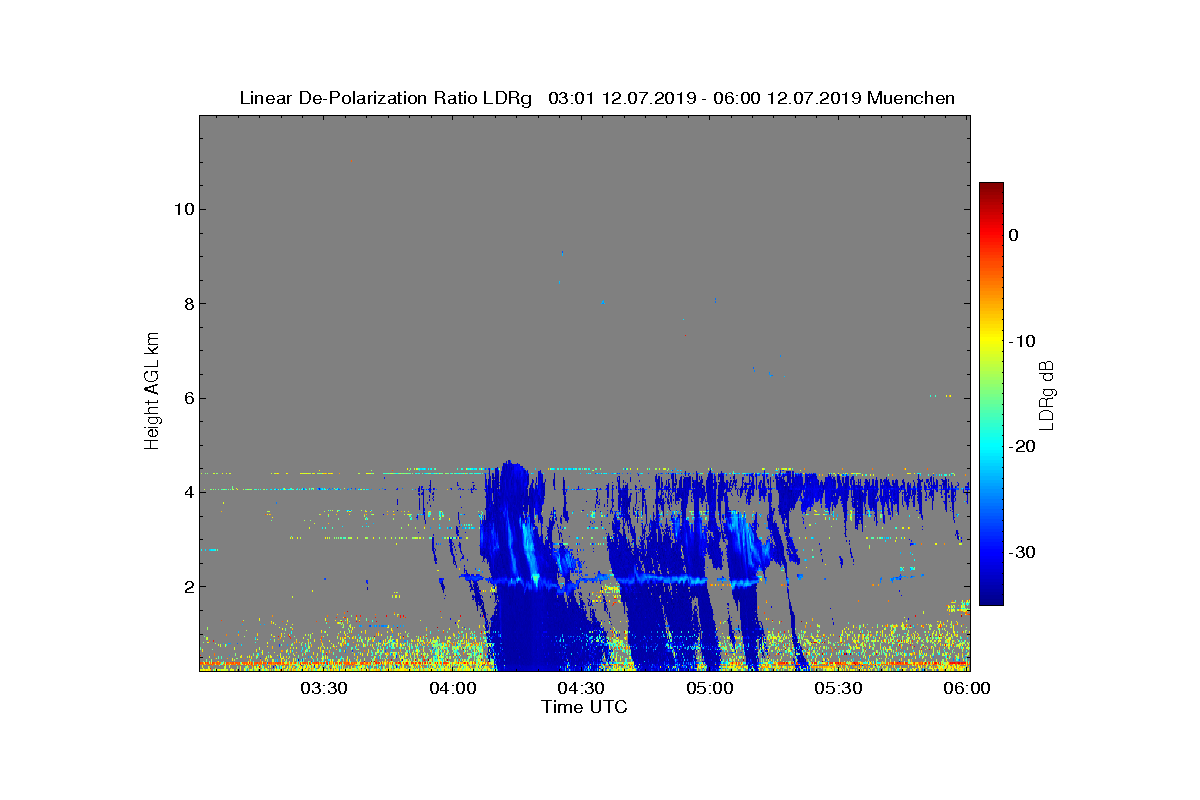This screenshot has height=800, width=1200.
Task: Click the dark blue bottom of the colorbar
Action: click(x=991, y=597)
